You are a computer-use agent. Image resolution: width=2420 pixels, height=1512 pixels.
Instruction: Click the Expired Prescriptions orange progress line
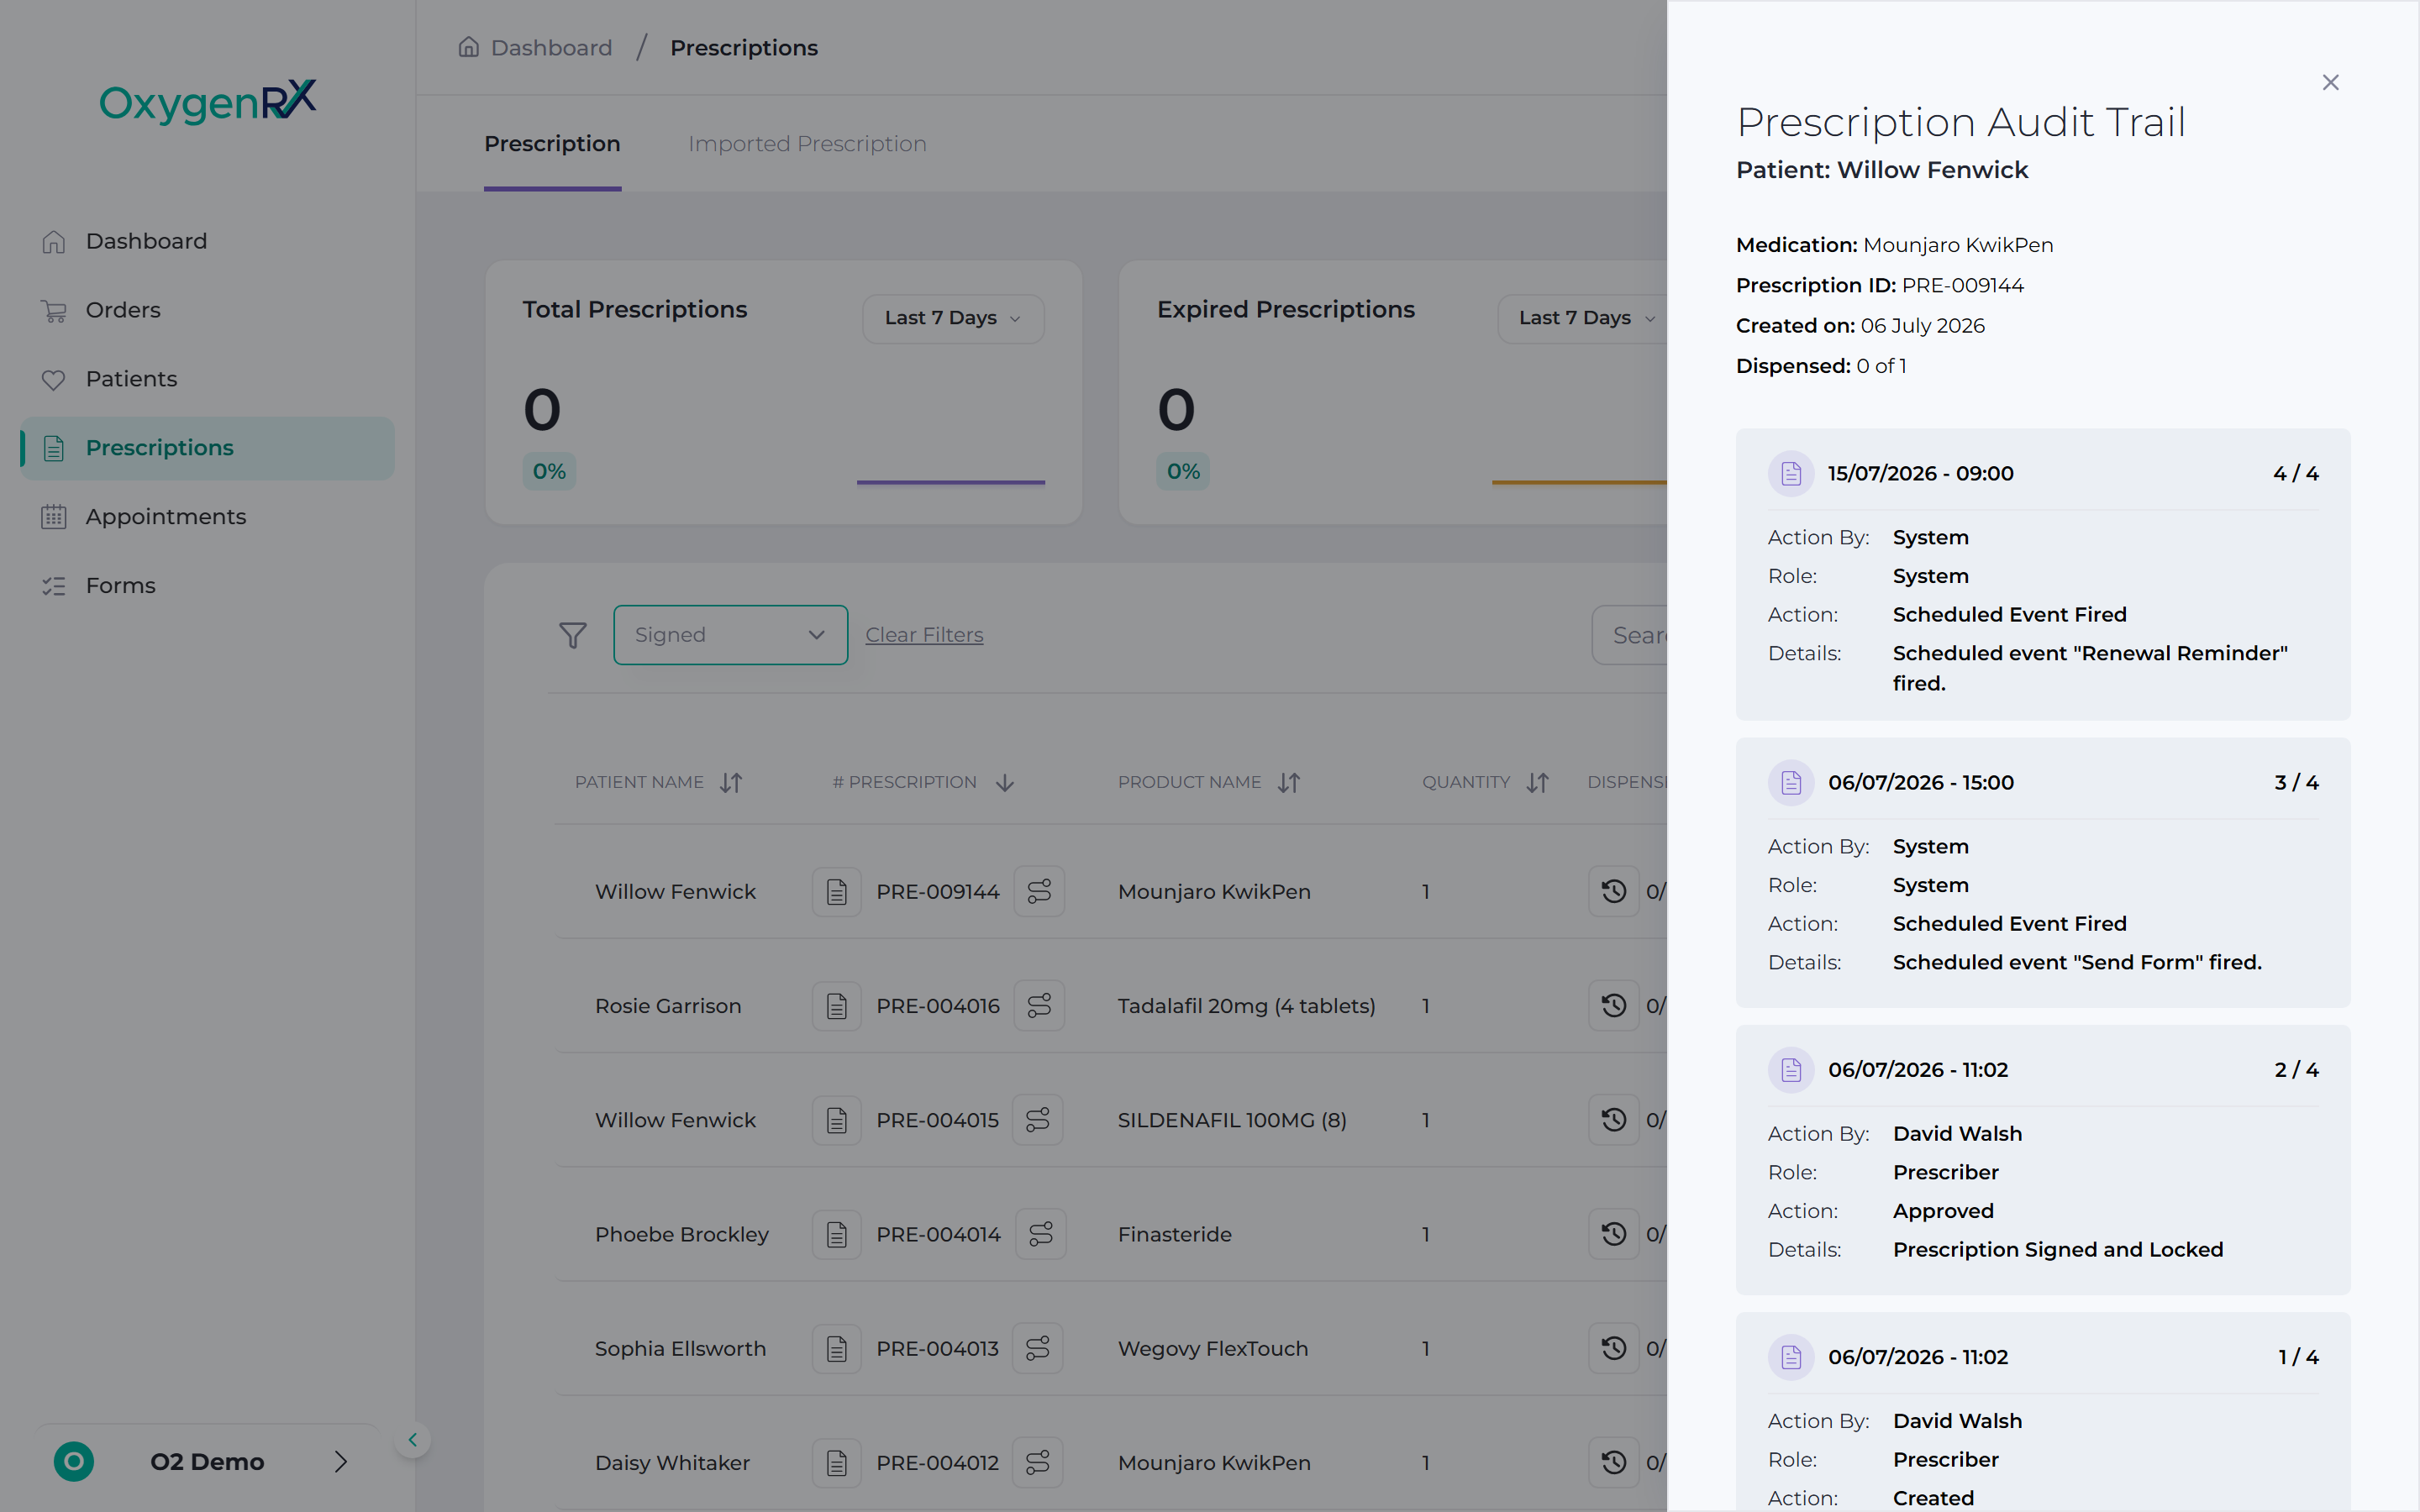pyautogui.click(x=1580, y=482)
